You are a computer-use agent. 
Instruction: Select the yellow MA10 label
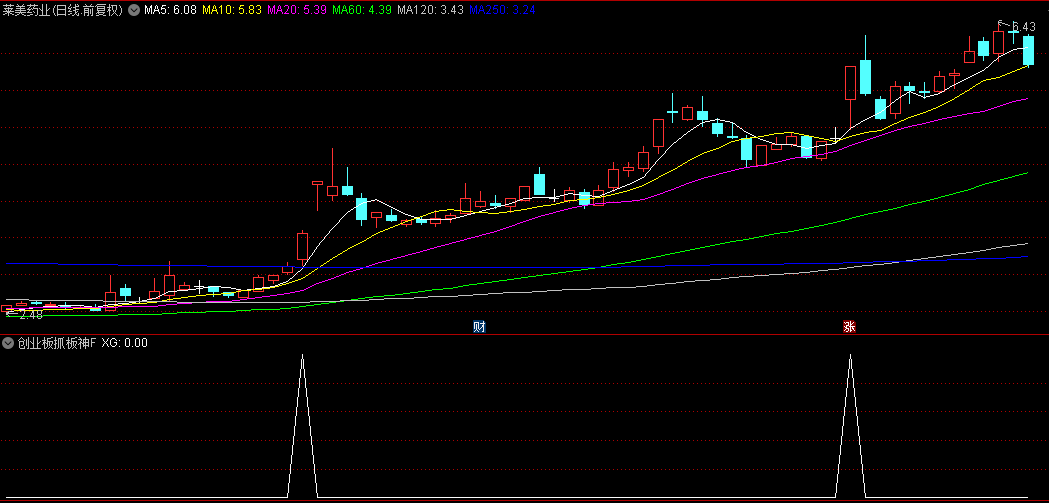[232, 10]
